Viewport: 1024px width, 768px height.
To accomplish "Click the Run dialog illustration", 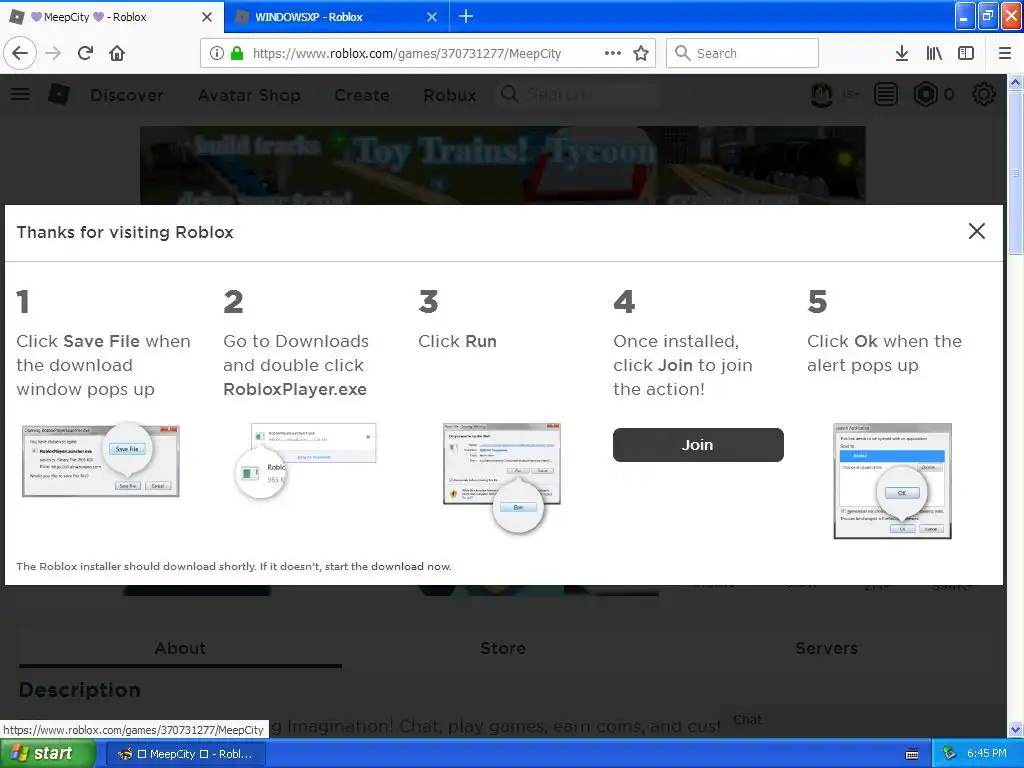I will [502, 477].
